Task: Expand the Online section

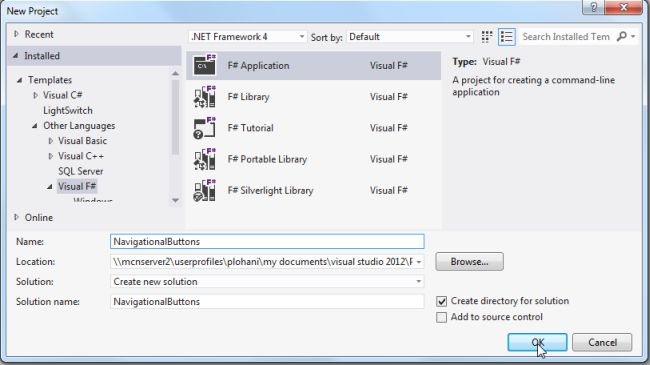Action: pyautogui.click(x=16, y=217)
